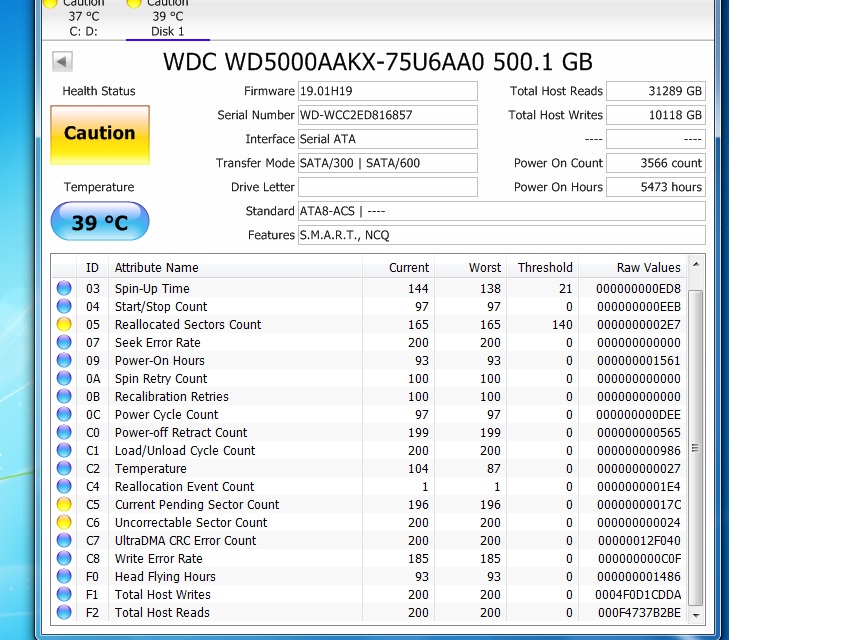Viewport: 864px width, 640px height.
Task: Click blue status icon for F1 Total Host Writes
Action: (64, 594)
